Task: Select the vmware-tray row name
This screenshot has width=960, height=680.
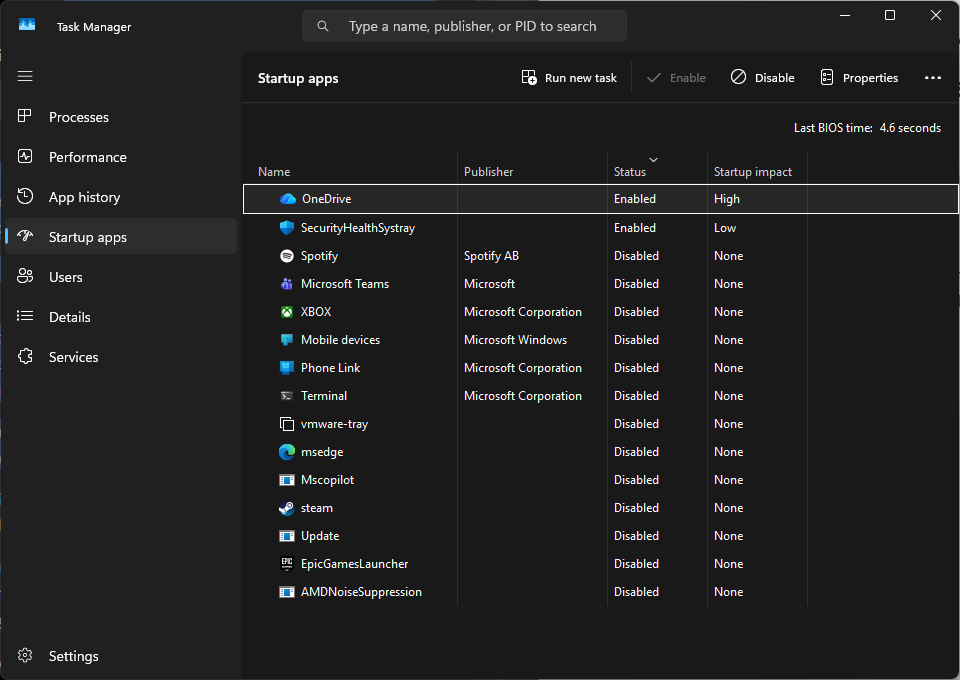Action: [334, 424]
